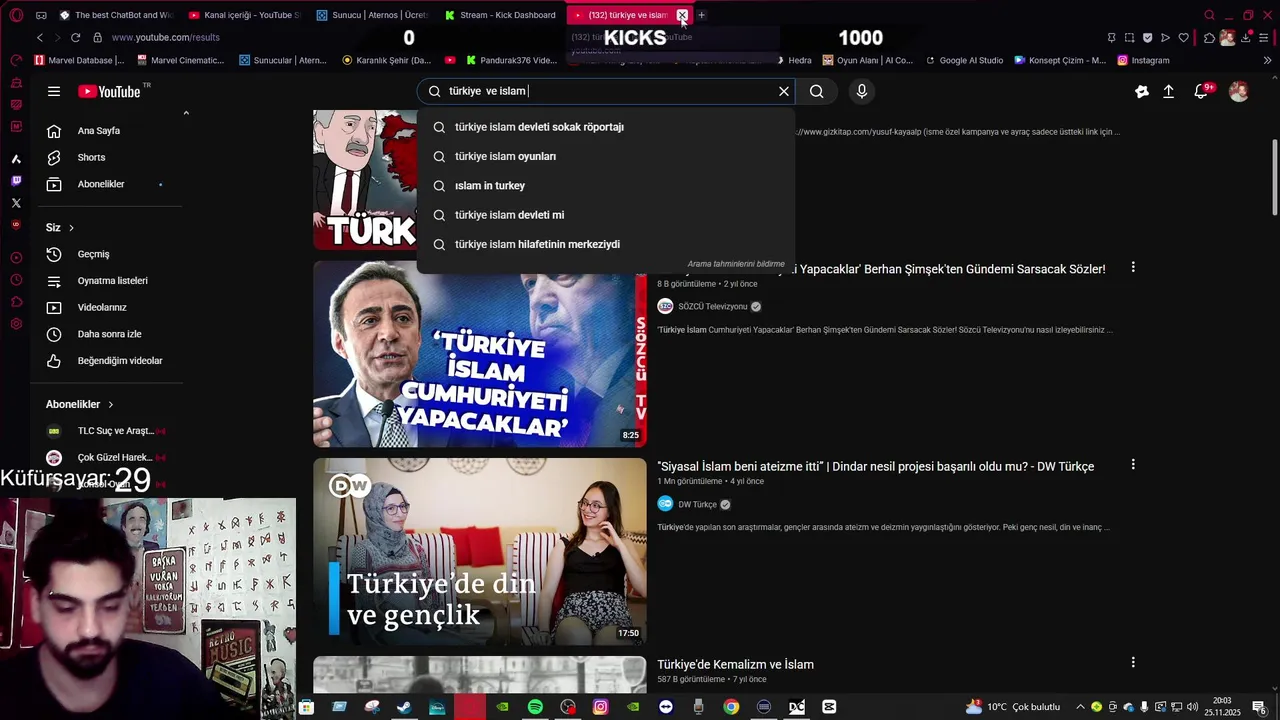Open 'Google AI Studio' bookmark
The height and width of the screenshot is (720, 1280).
point(964,60)
